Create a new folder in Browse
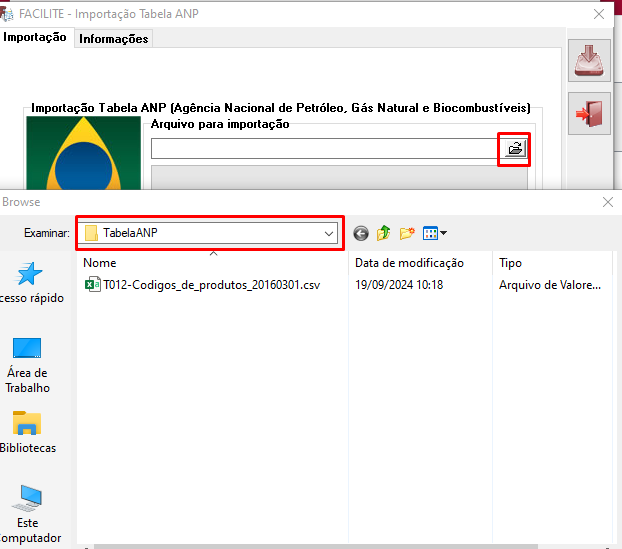622x549 pixels. [x=407, y=233]
